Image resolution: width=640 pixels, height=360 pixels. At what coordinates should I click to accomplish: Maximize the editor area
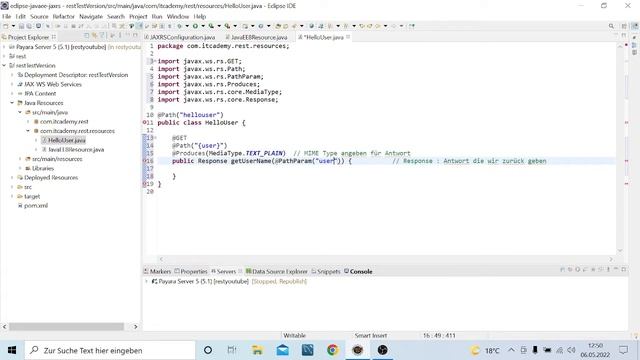[x=624, y=36]
